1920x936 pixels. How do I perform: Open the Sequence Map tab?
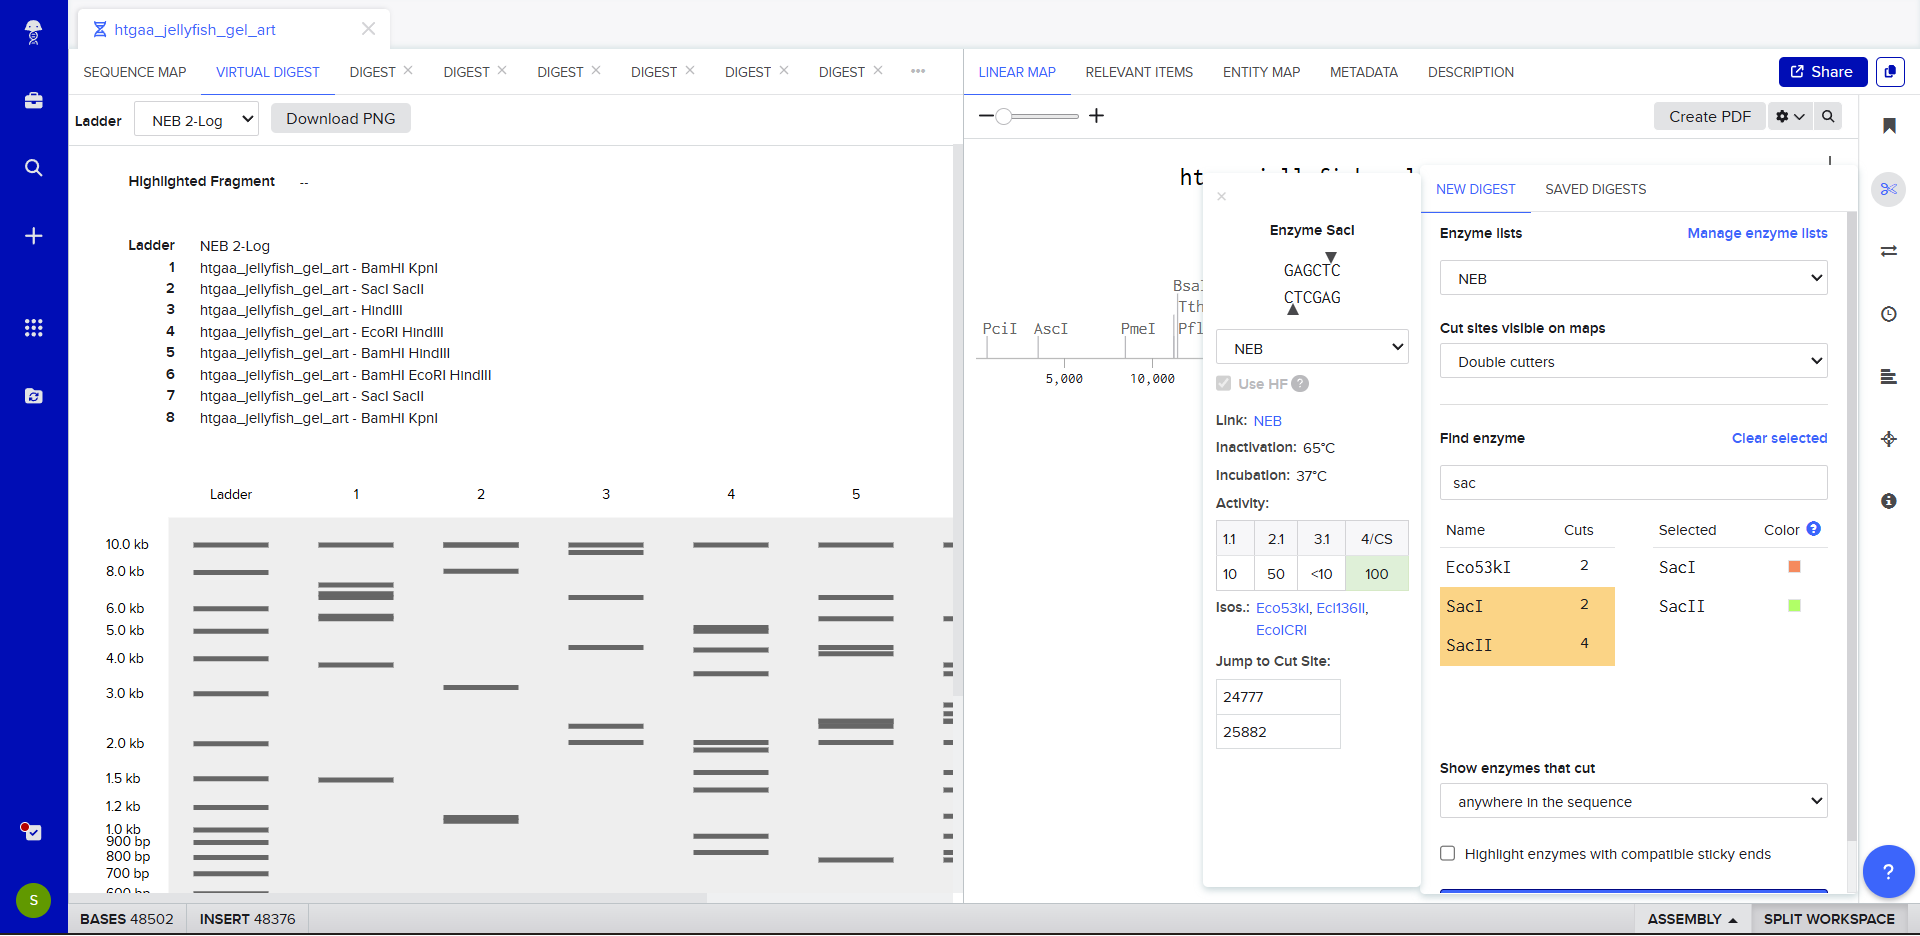[x=135, y=72]
